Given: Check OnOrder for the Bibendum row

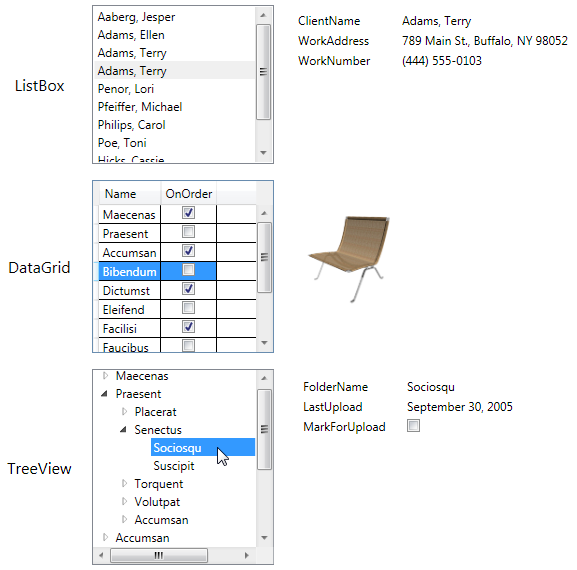Looking at the screenshot, I should pos(188,270).
